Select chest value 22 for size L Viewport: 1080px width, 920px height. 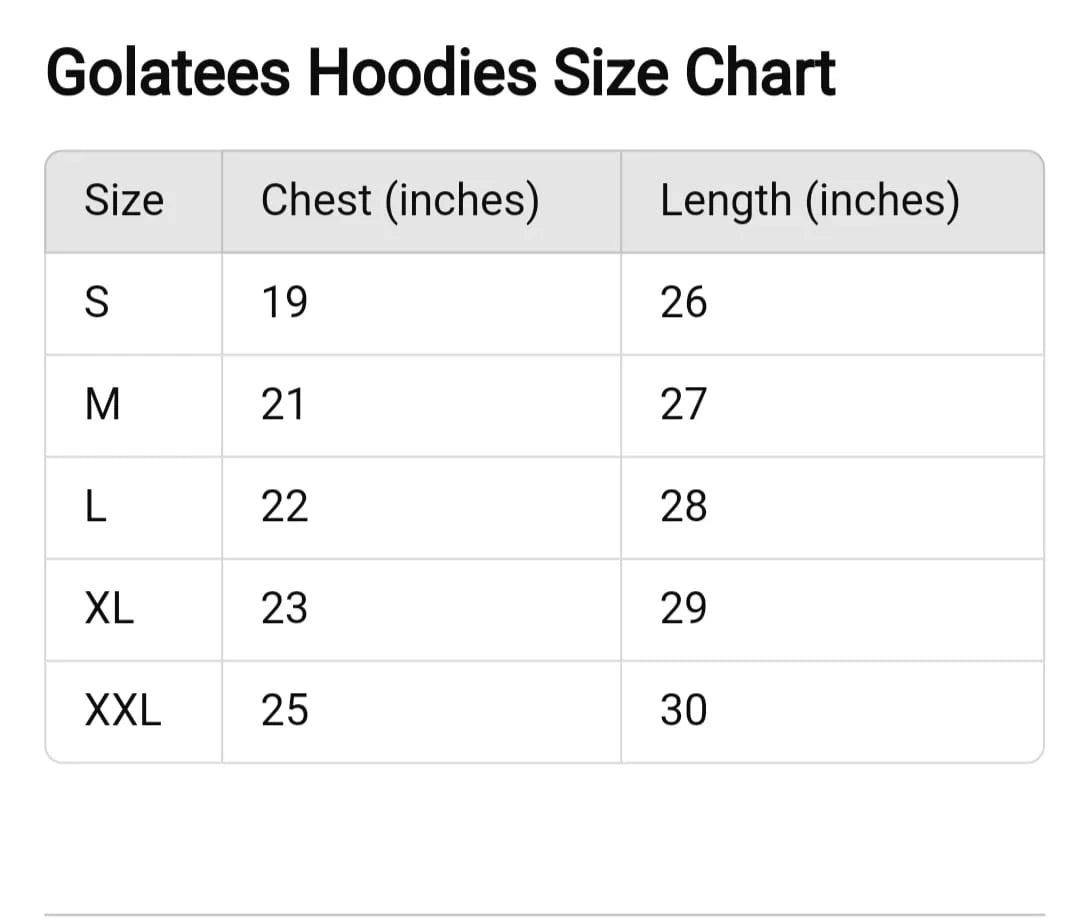(x=284, y=507)
